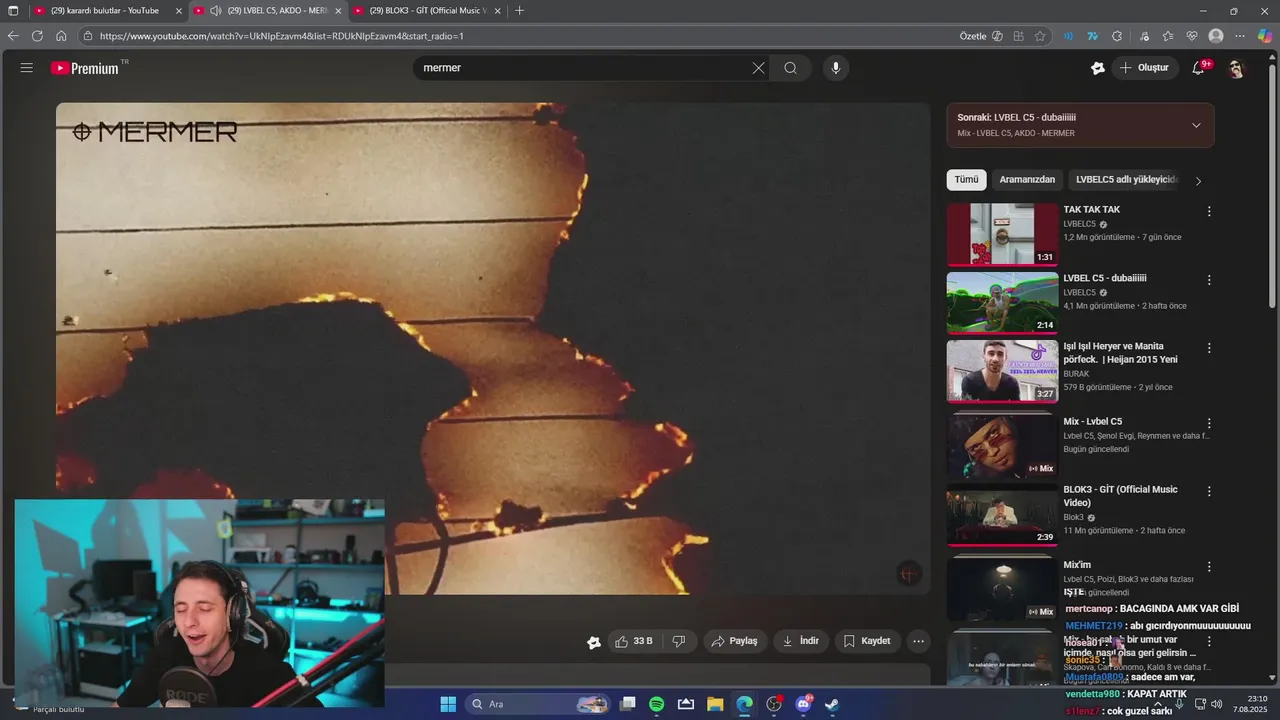Reload the page
The height and width of the screenshot is (720, 1280).
coord(37,36)
